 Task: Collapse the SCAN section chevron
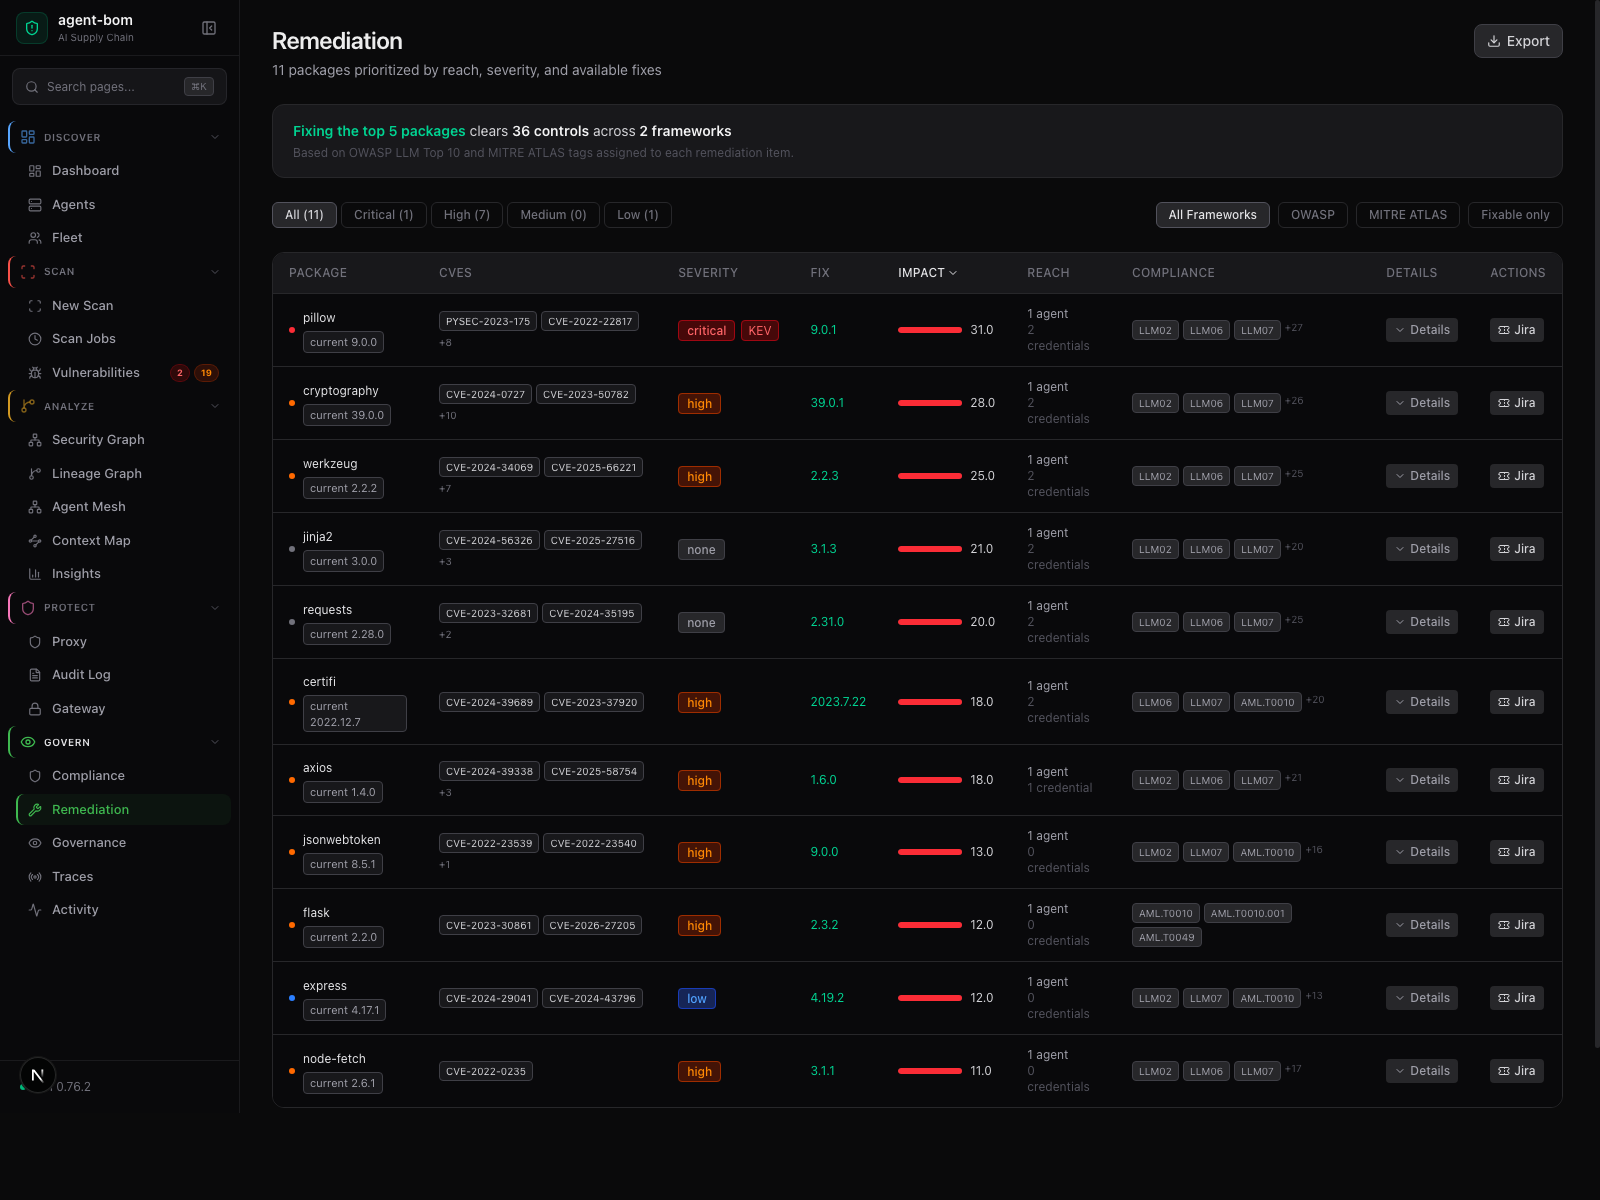[215, 272]
